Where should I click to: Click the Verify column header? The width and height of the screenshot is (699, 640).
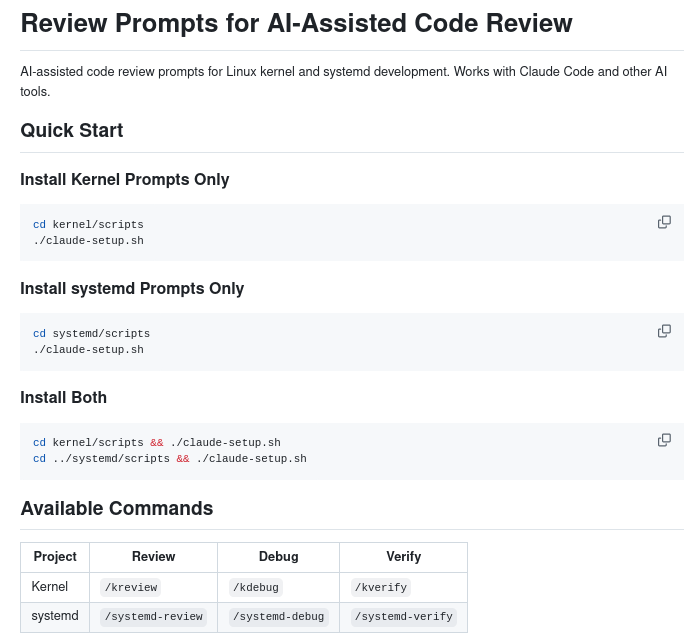click(x=403, y=557)
